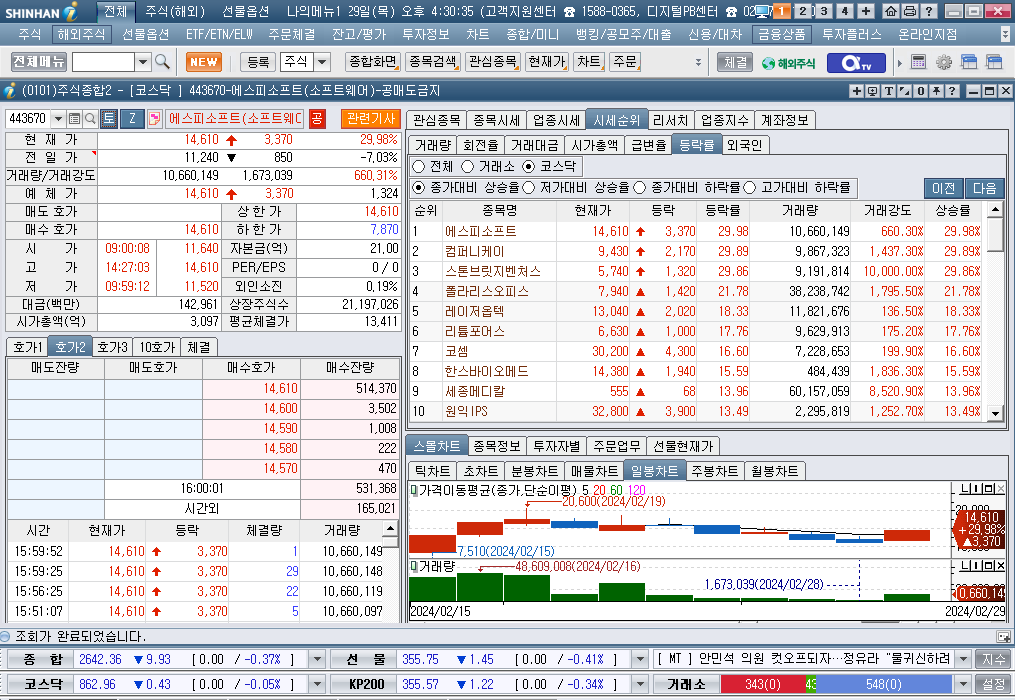The image size is (1015, 700).
Task: Click the 등록 button in toolbar
Action: (258, 62)
